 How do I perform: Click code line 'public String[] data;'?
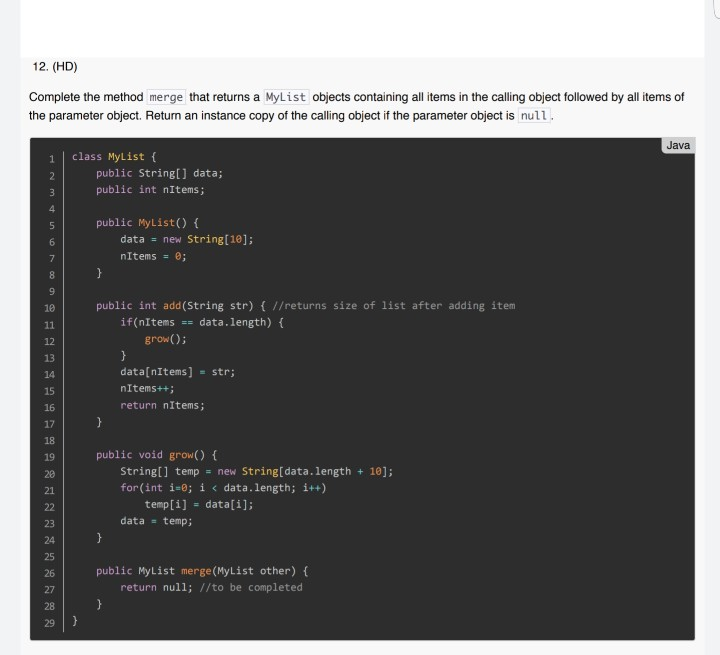pyautogui.click(x=159, y=173)
